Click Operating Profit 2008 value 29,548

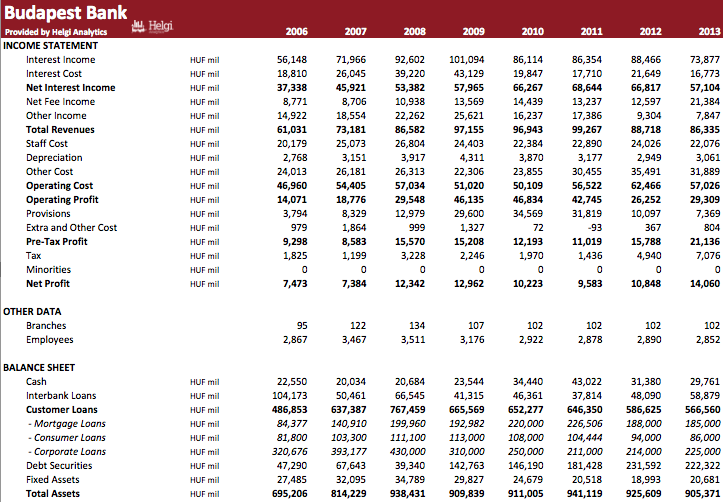(x=410, y=200)
